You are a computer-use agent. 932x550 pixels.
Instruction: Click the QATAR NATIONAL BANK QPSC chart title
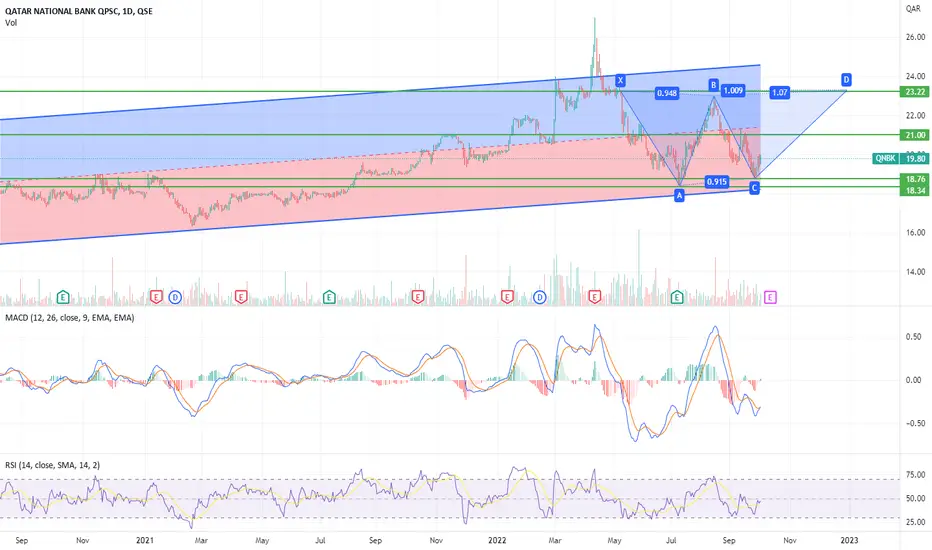[x=78, y=11]
